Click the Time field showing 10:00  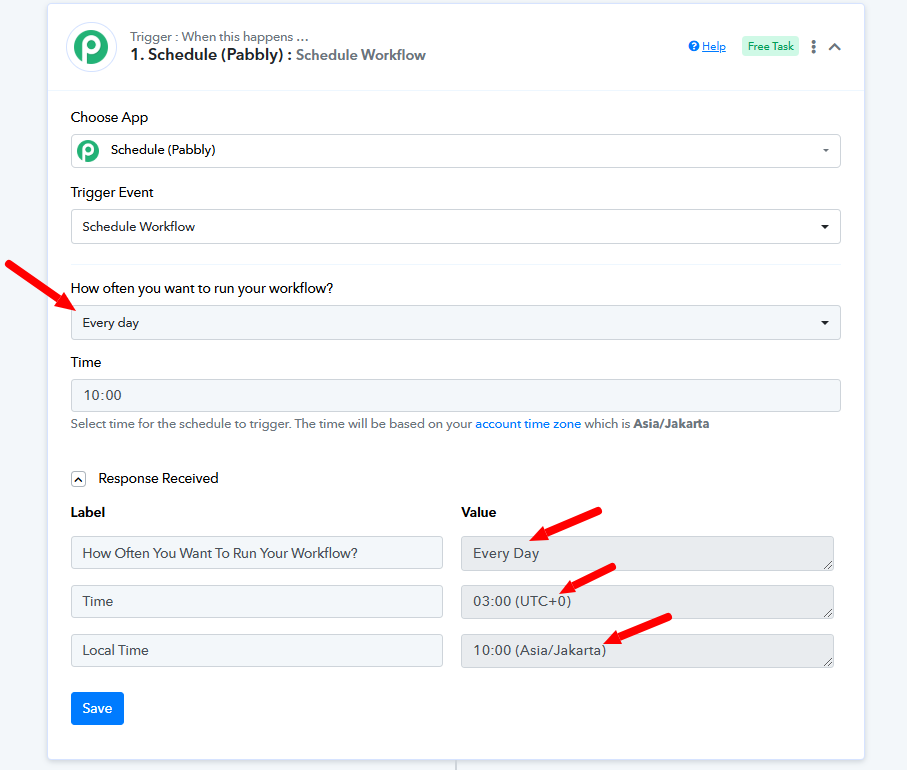[456, 396]
